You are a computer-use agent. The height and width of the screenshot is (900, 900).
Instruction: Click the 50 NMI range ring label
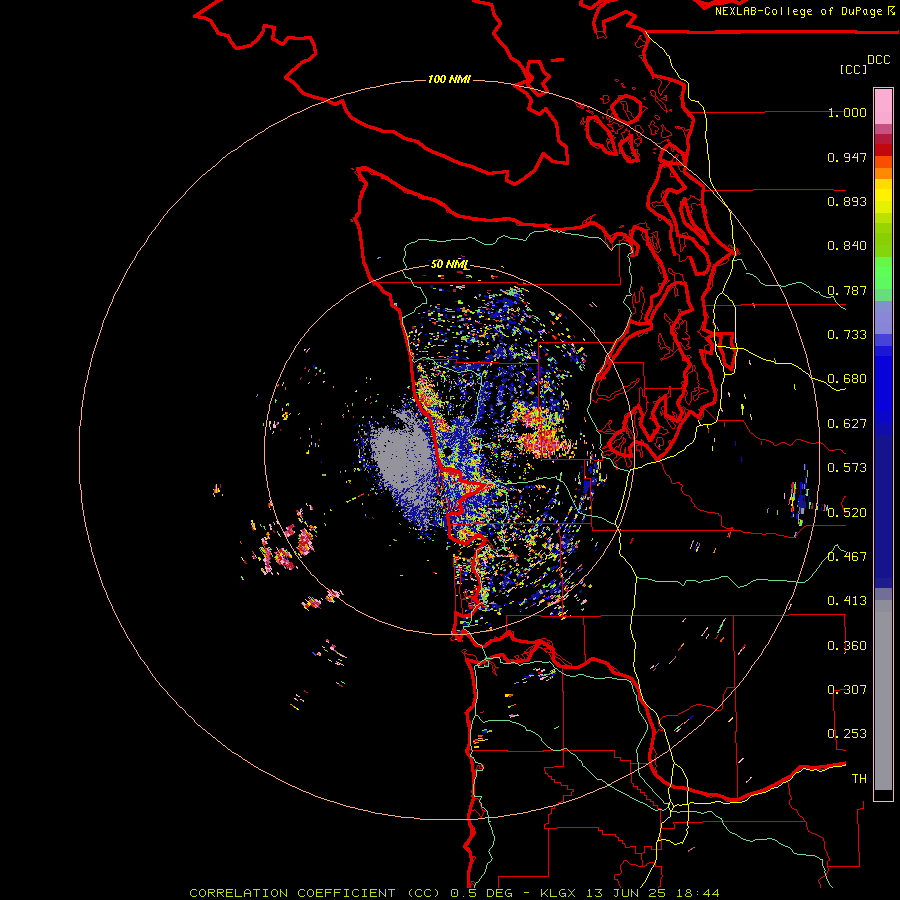point(450,264)
